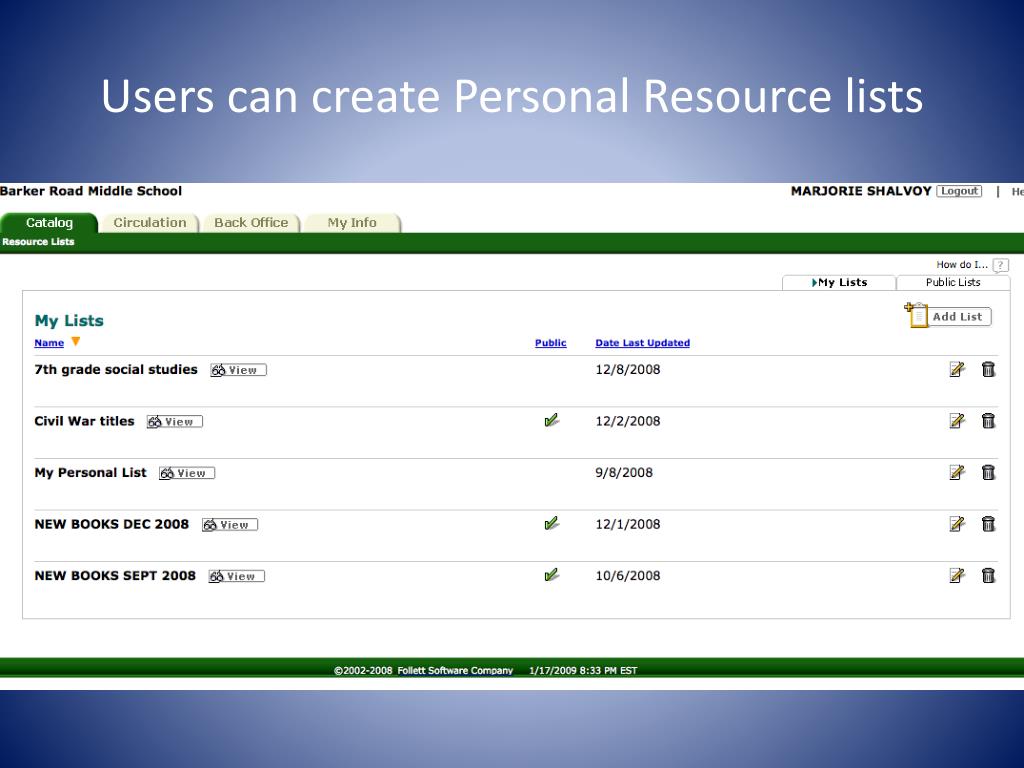Viewport: 1024px width, 768px height.
Task: Delete the NEW BOOKS DEC 2008 list
Action: coord(988,524)
